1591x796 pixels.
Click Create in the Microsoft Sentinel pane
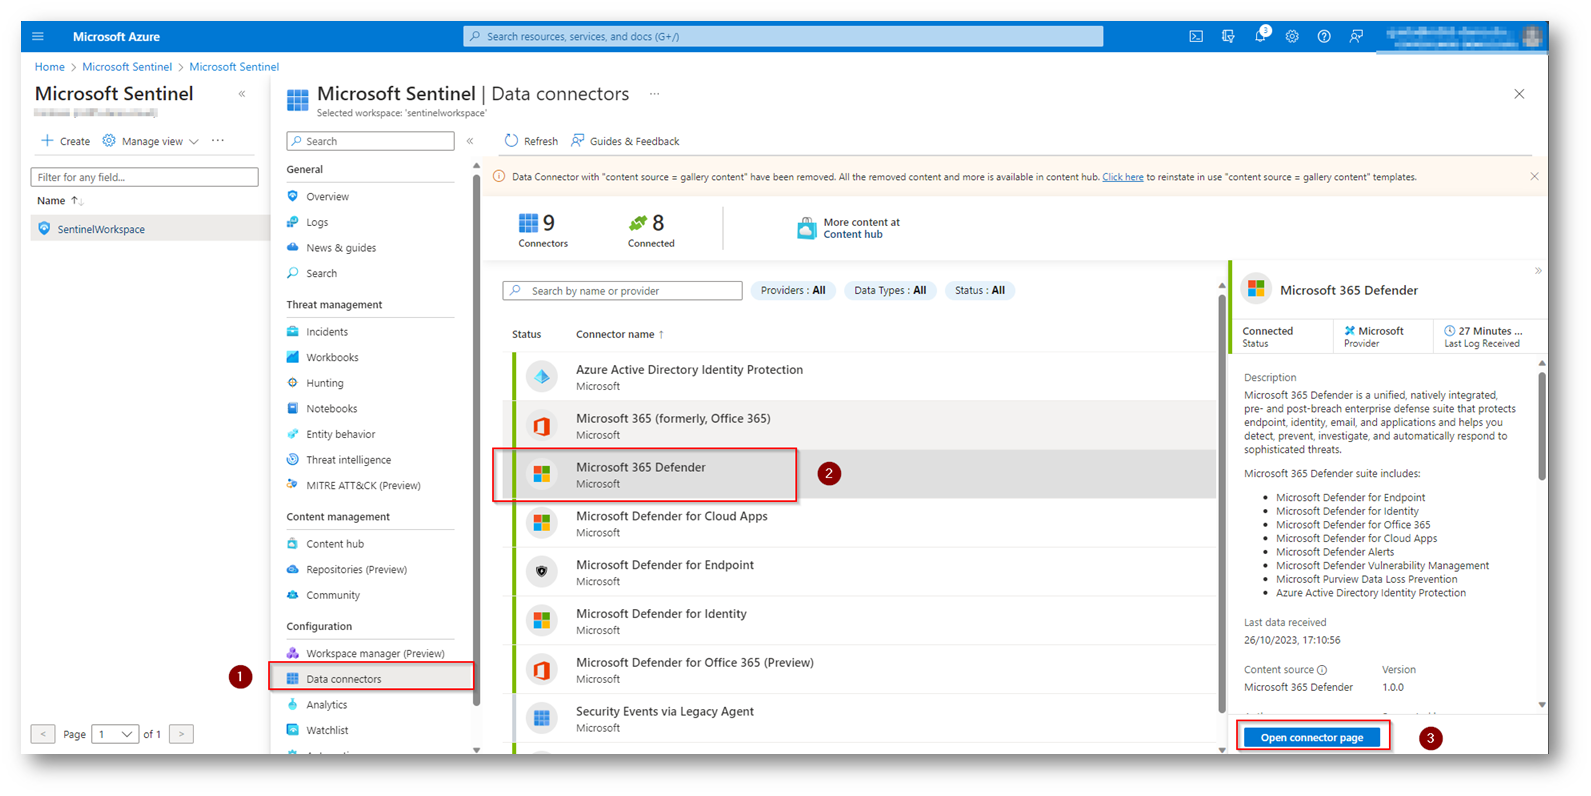click(x=65, y=141)
